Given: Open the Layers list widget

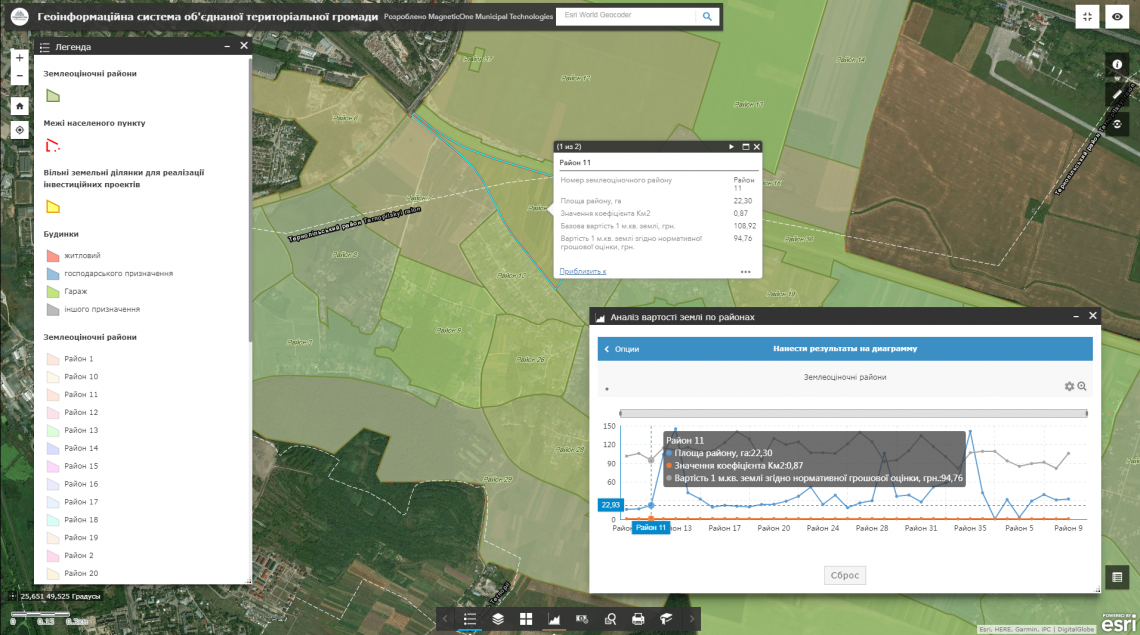Looking at the screenshot, I should click(498, 619).
